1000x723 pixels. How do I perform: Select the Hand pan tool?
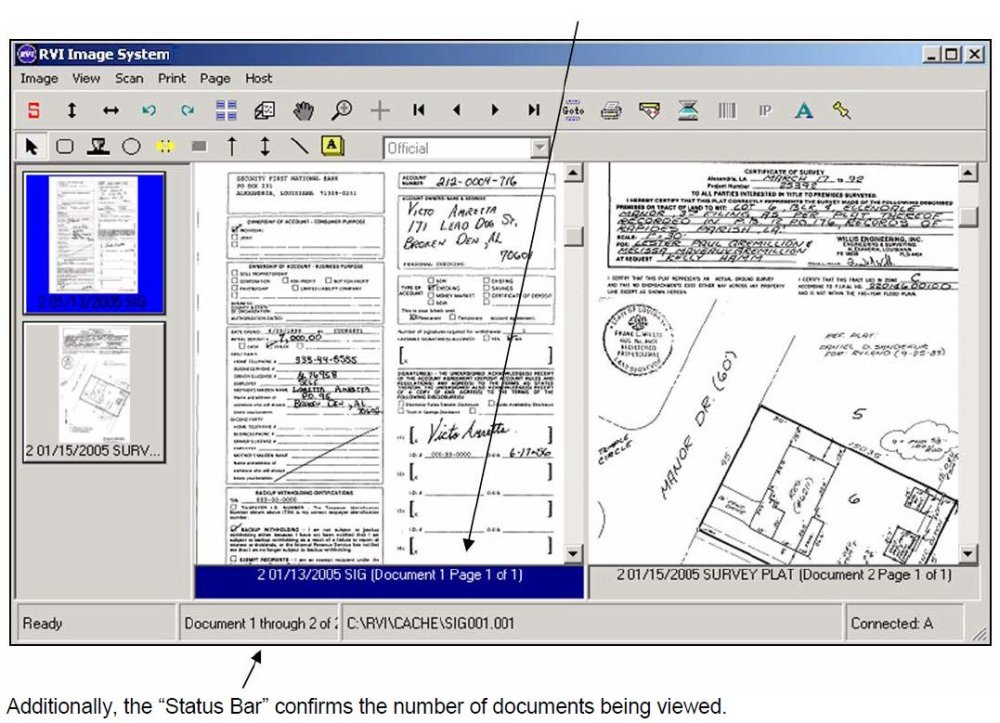[304, 113]
